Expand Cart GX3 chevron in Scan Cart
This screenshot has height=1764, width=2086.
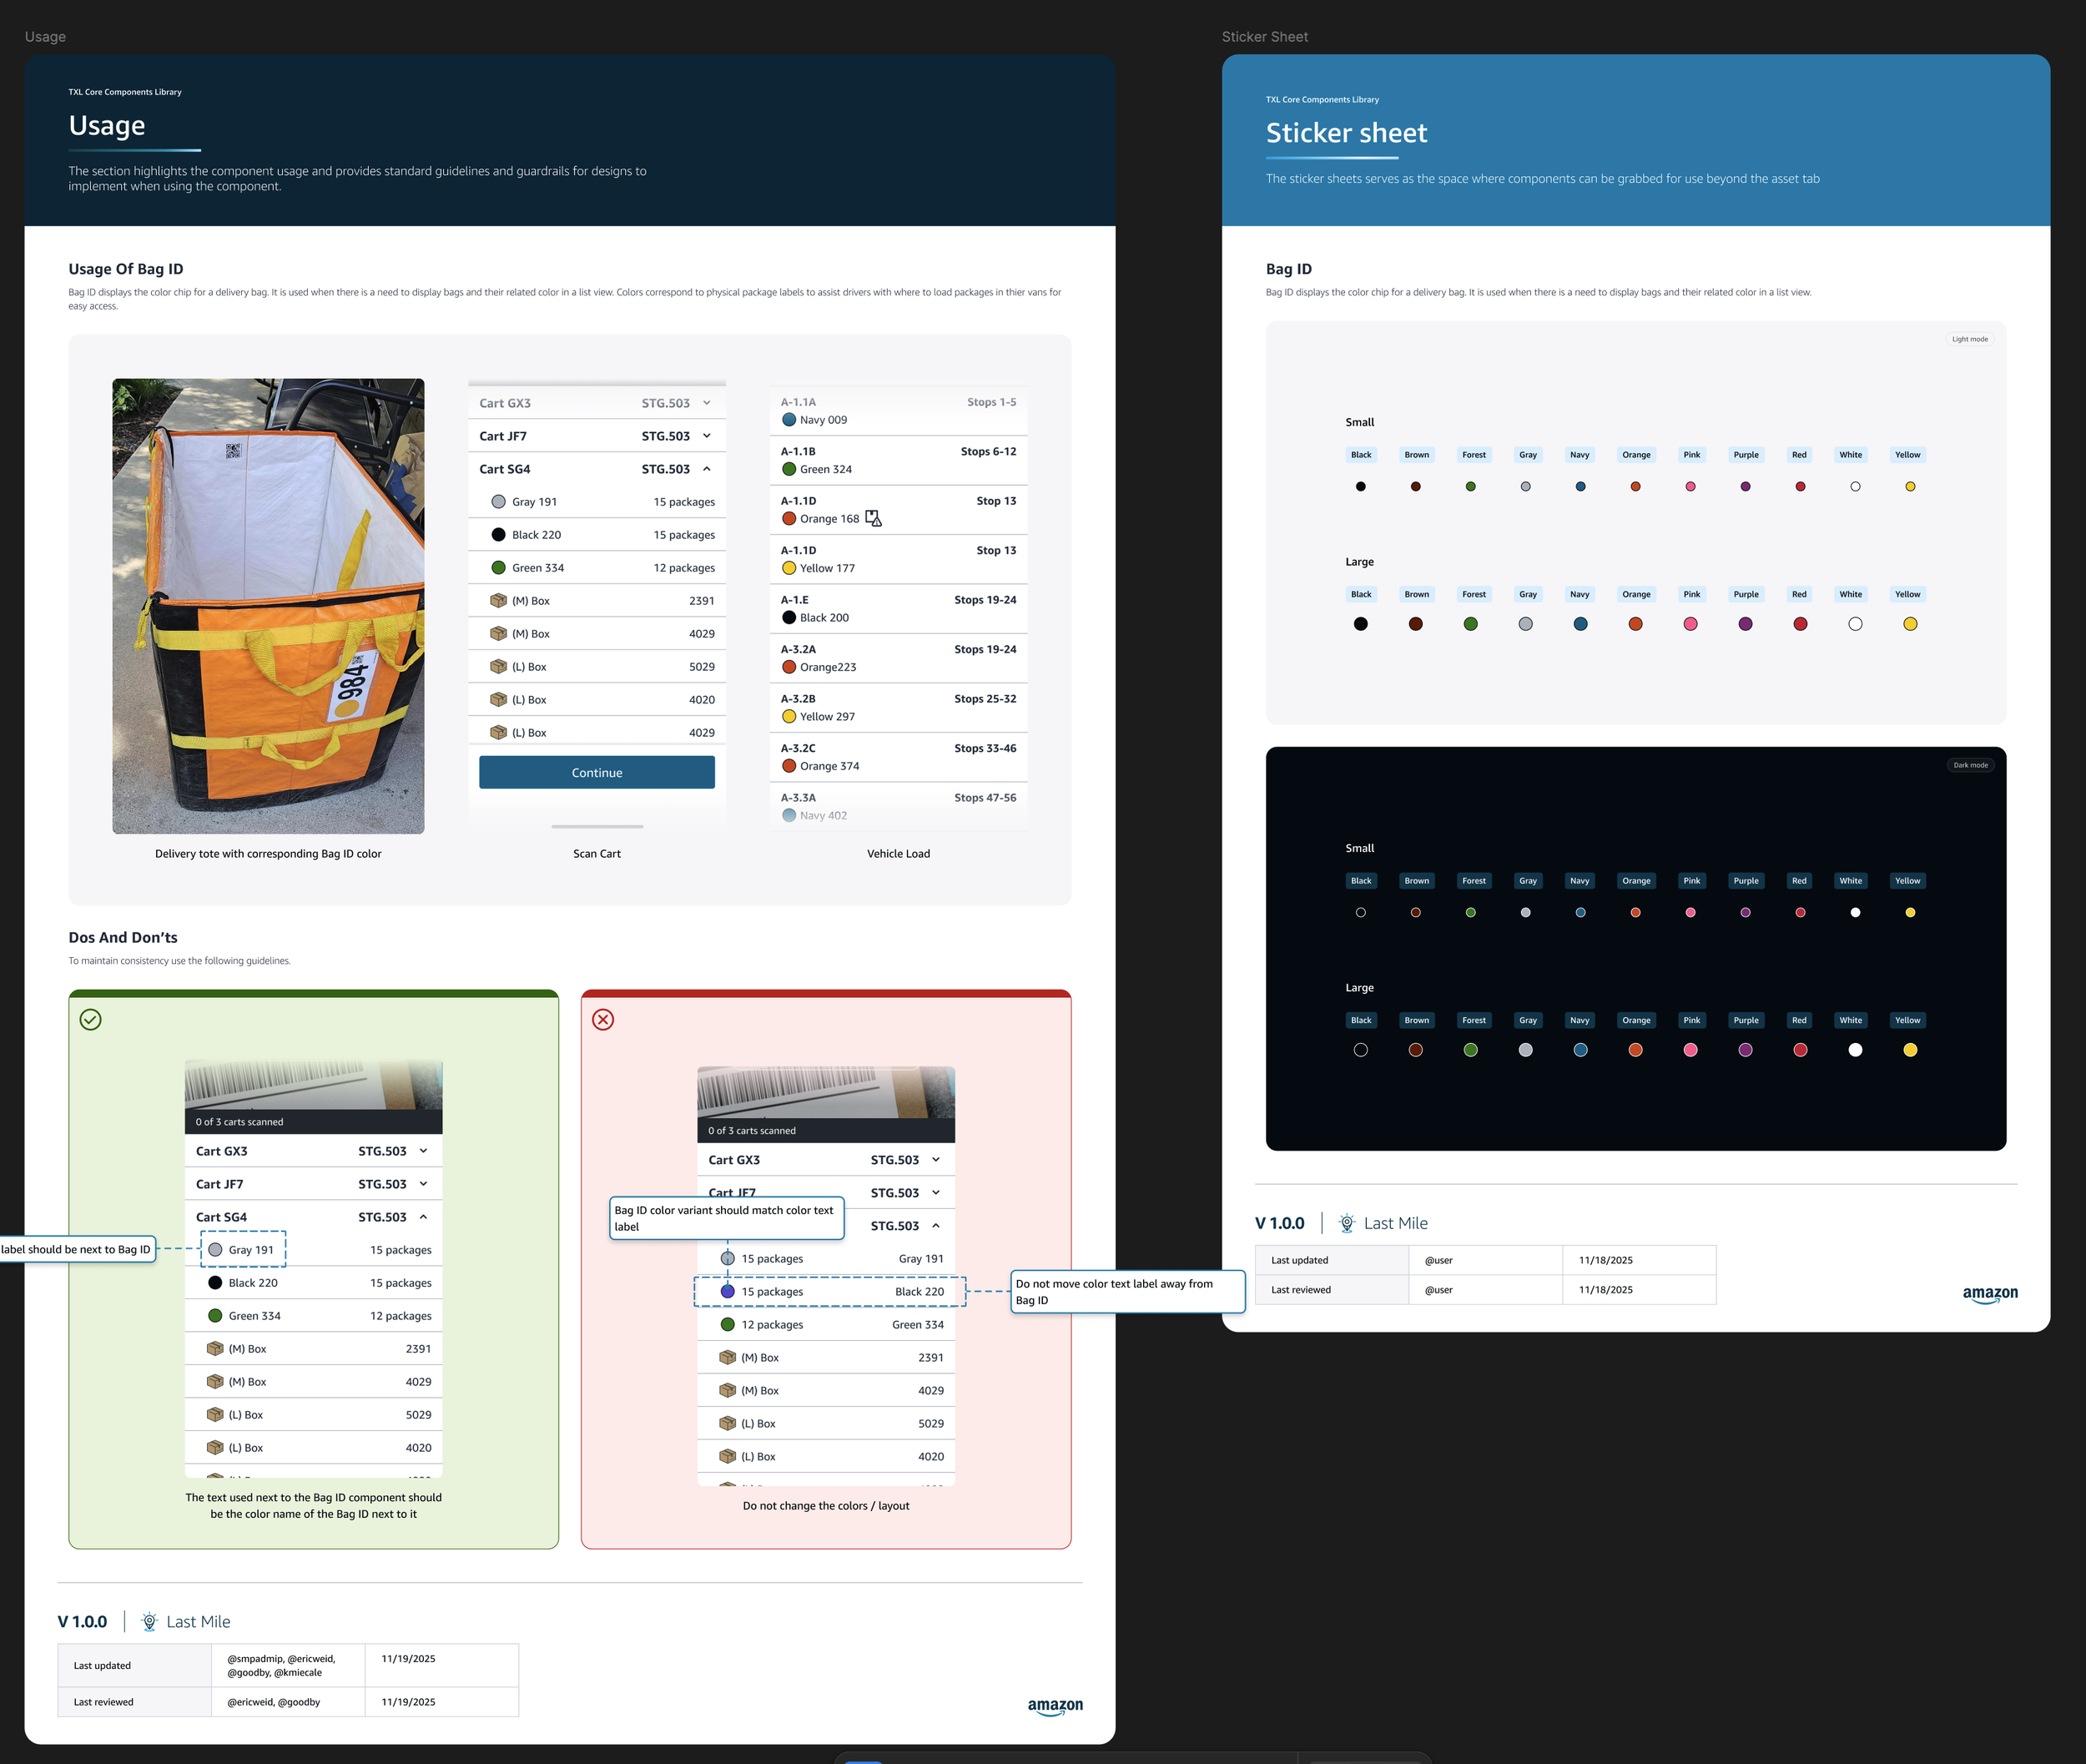pyautogui.click(x=707, y=403)
